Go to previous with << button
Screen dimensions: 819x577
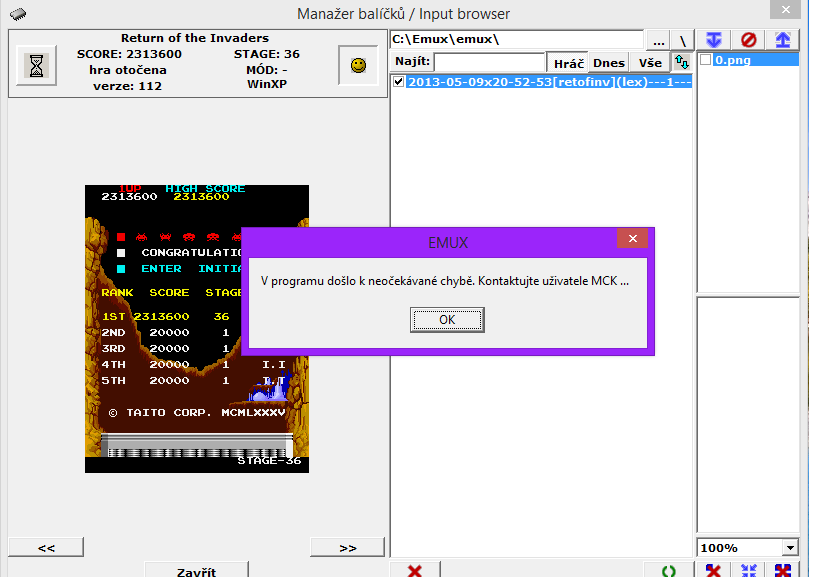(46, 547)
